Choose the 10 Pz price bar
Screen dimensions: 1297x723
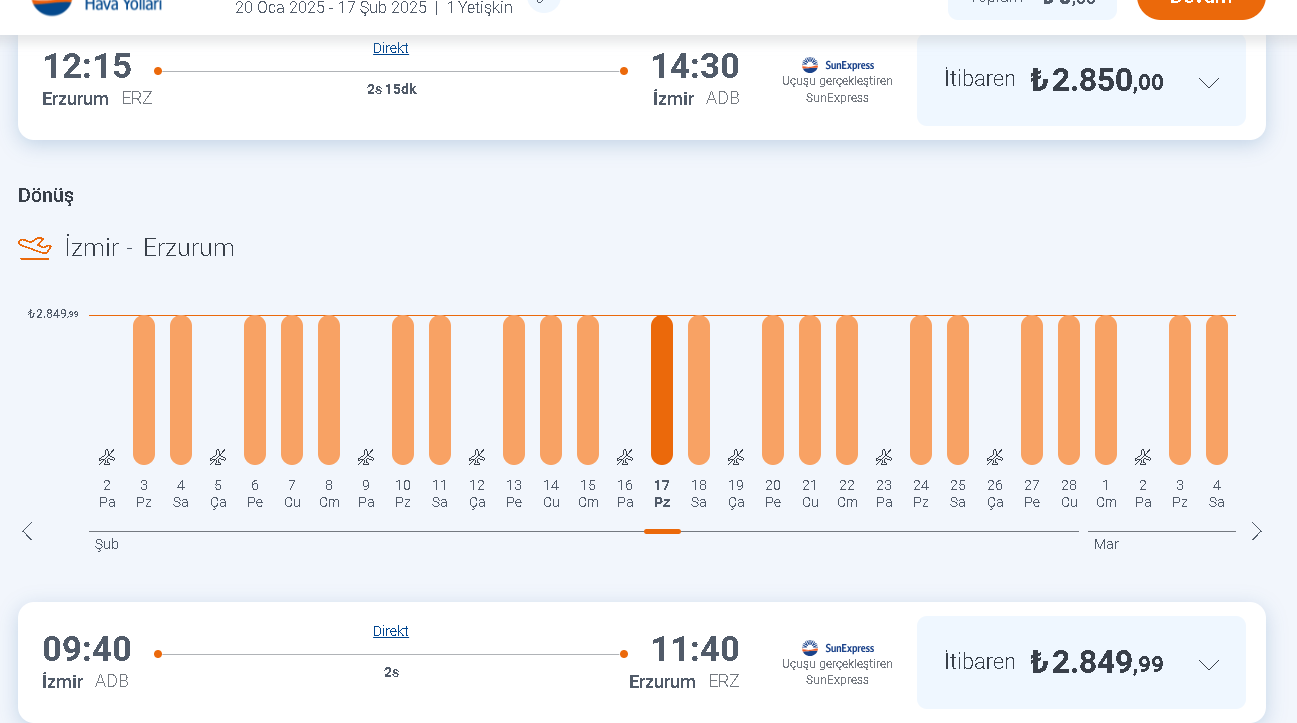403,390
